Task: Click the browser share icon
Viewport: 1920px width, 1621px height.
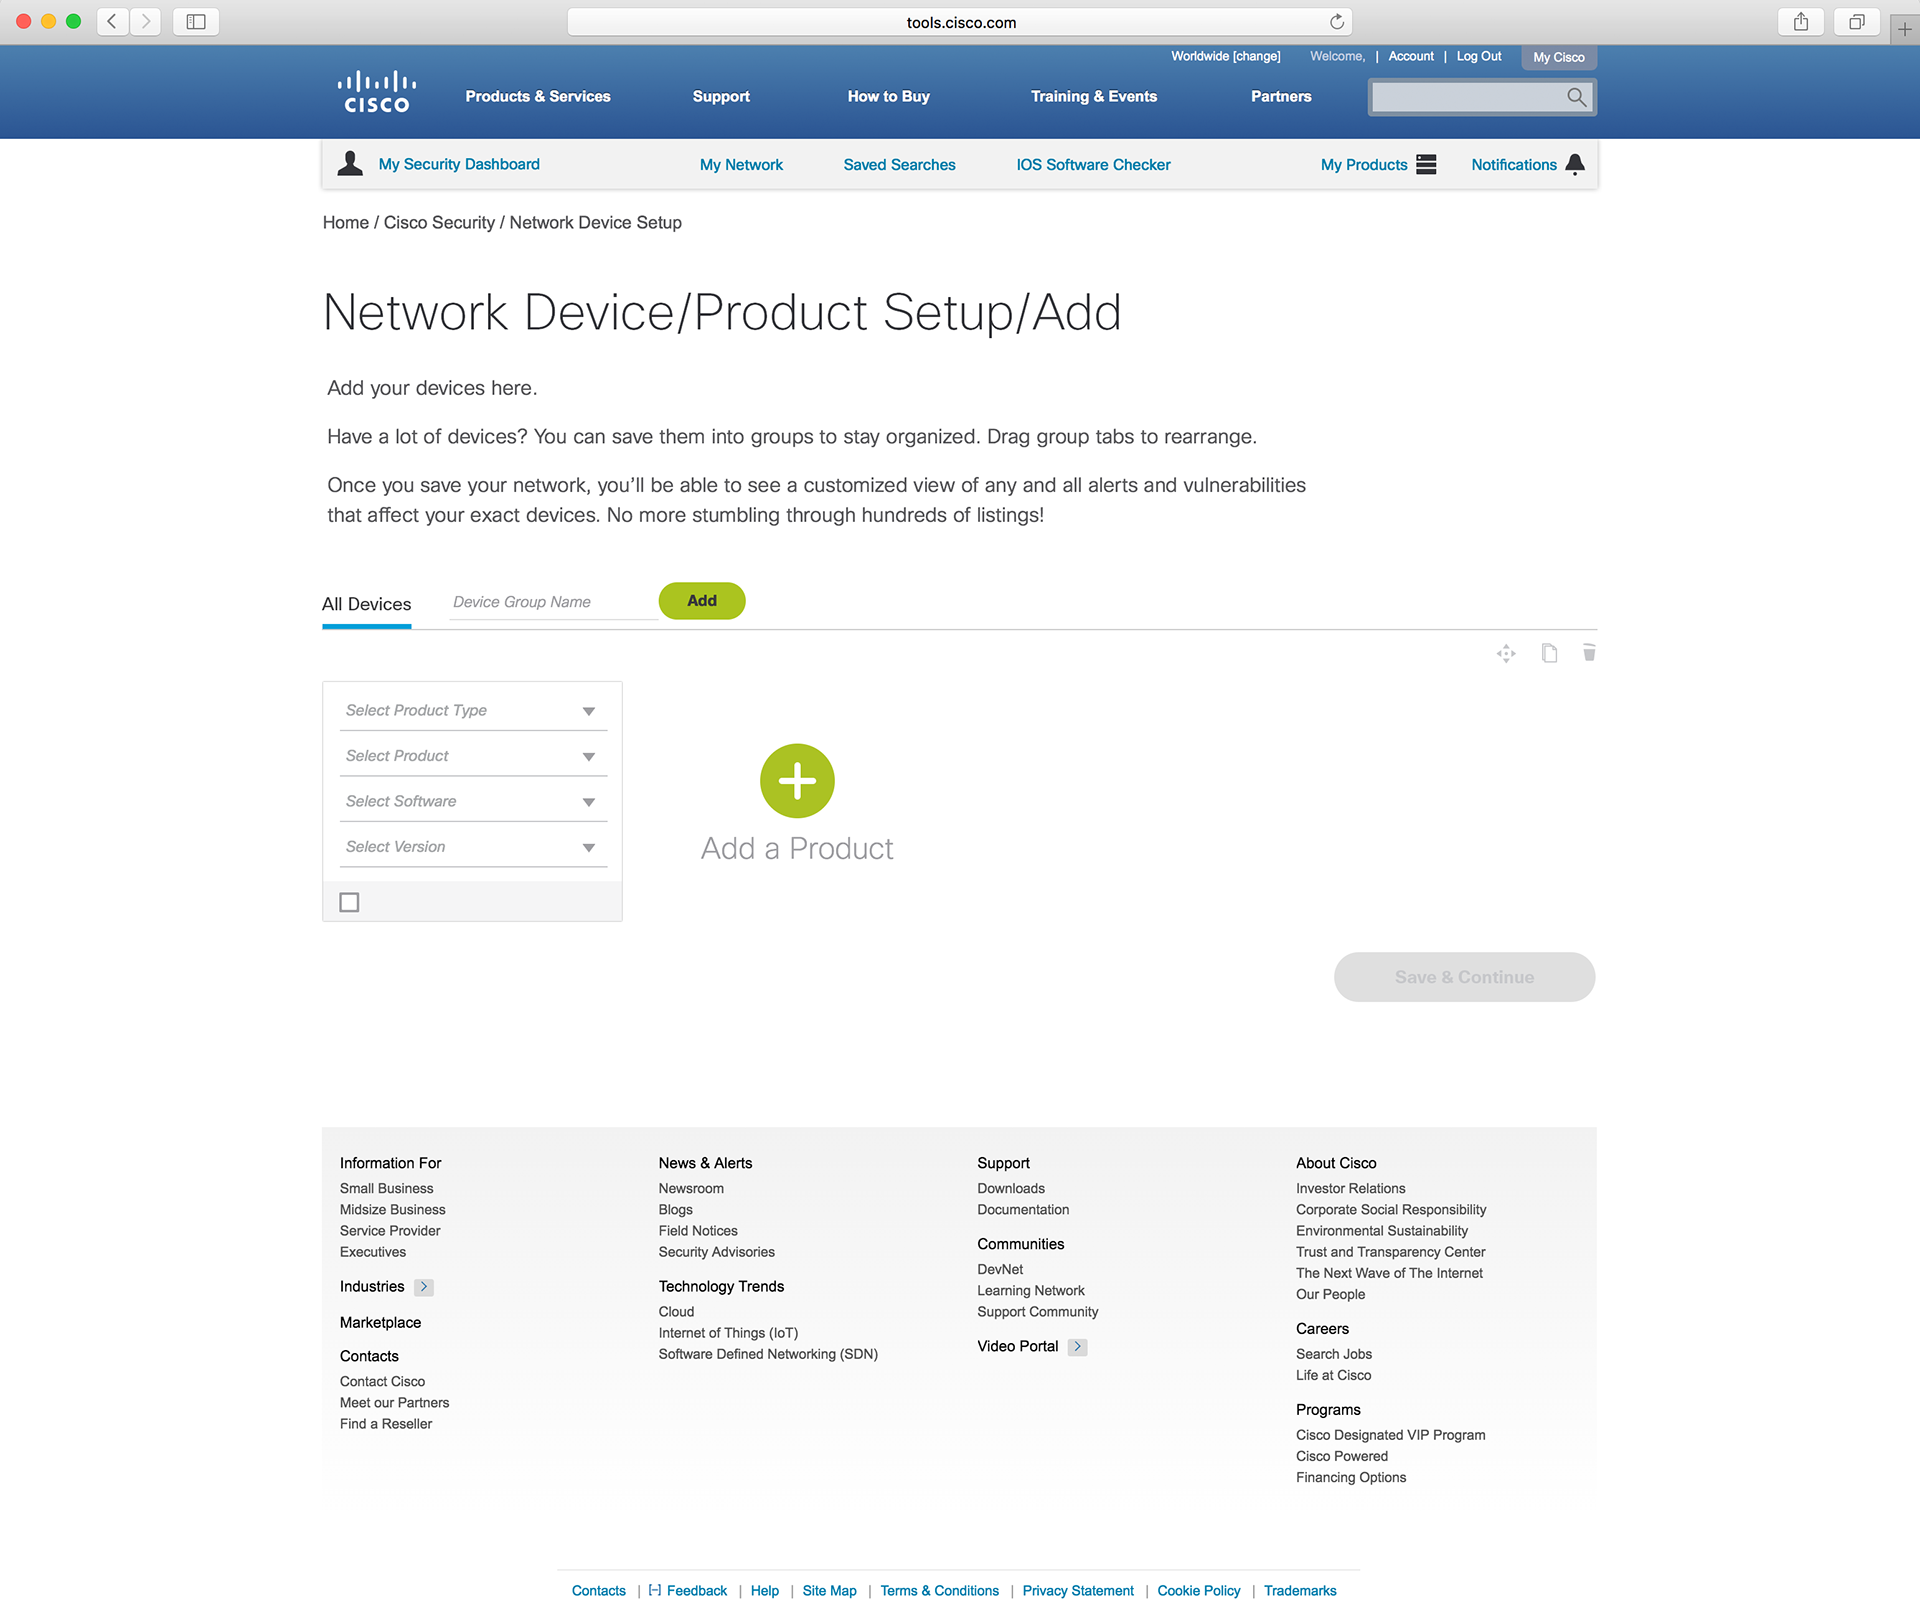Action: click(1801, 21)
